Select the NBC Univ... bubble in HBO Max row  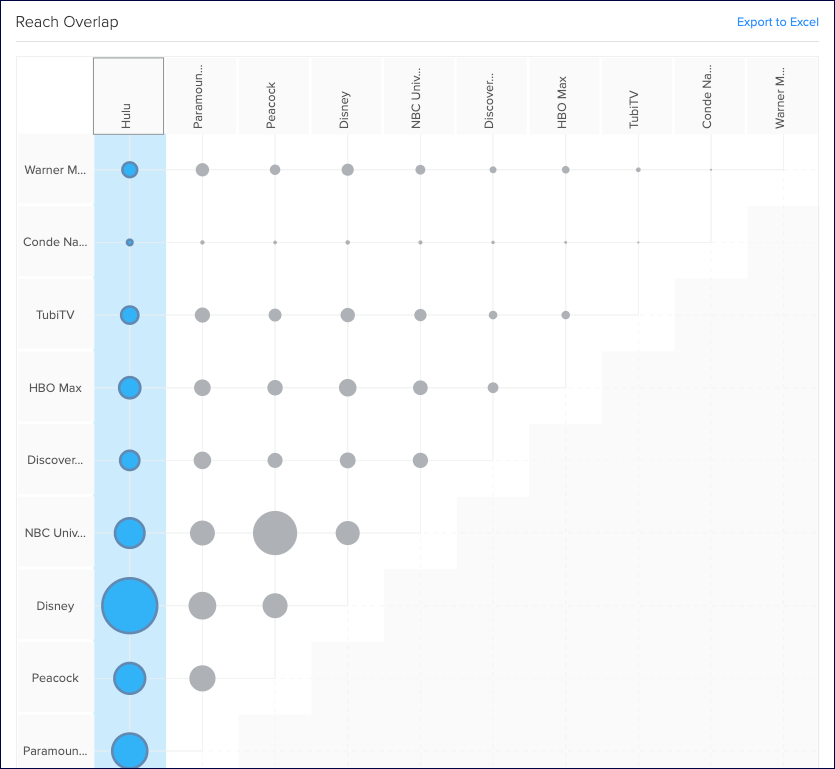[x=420, y=388]
